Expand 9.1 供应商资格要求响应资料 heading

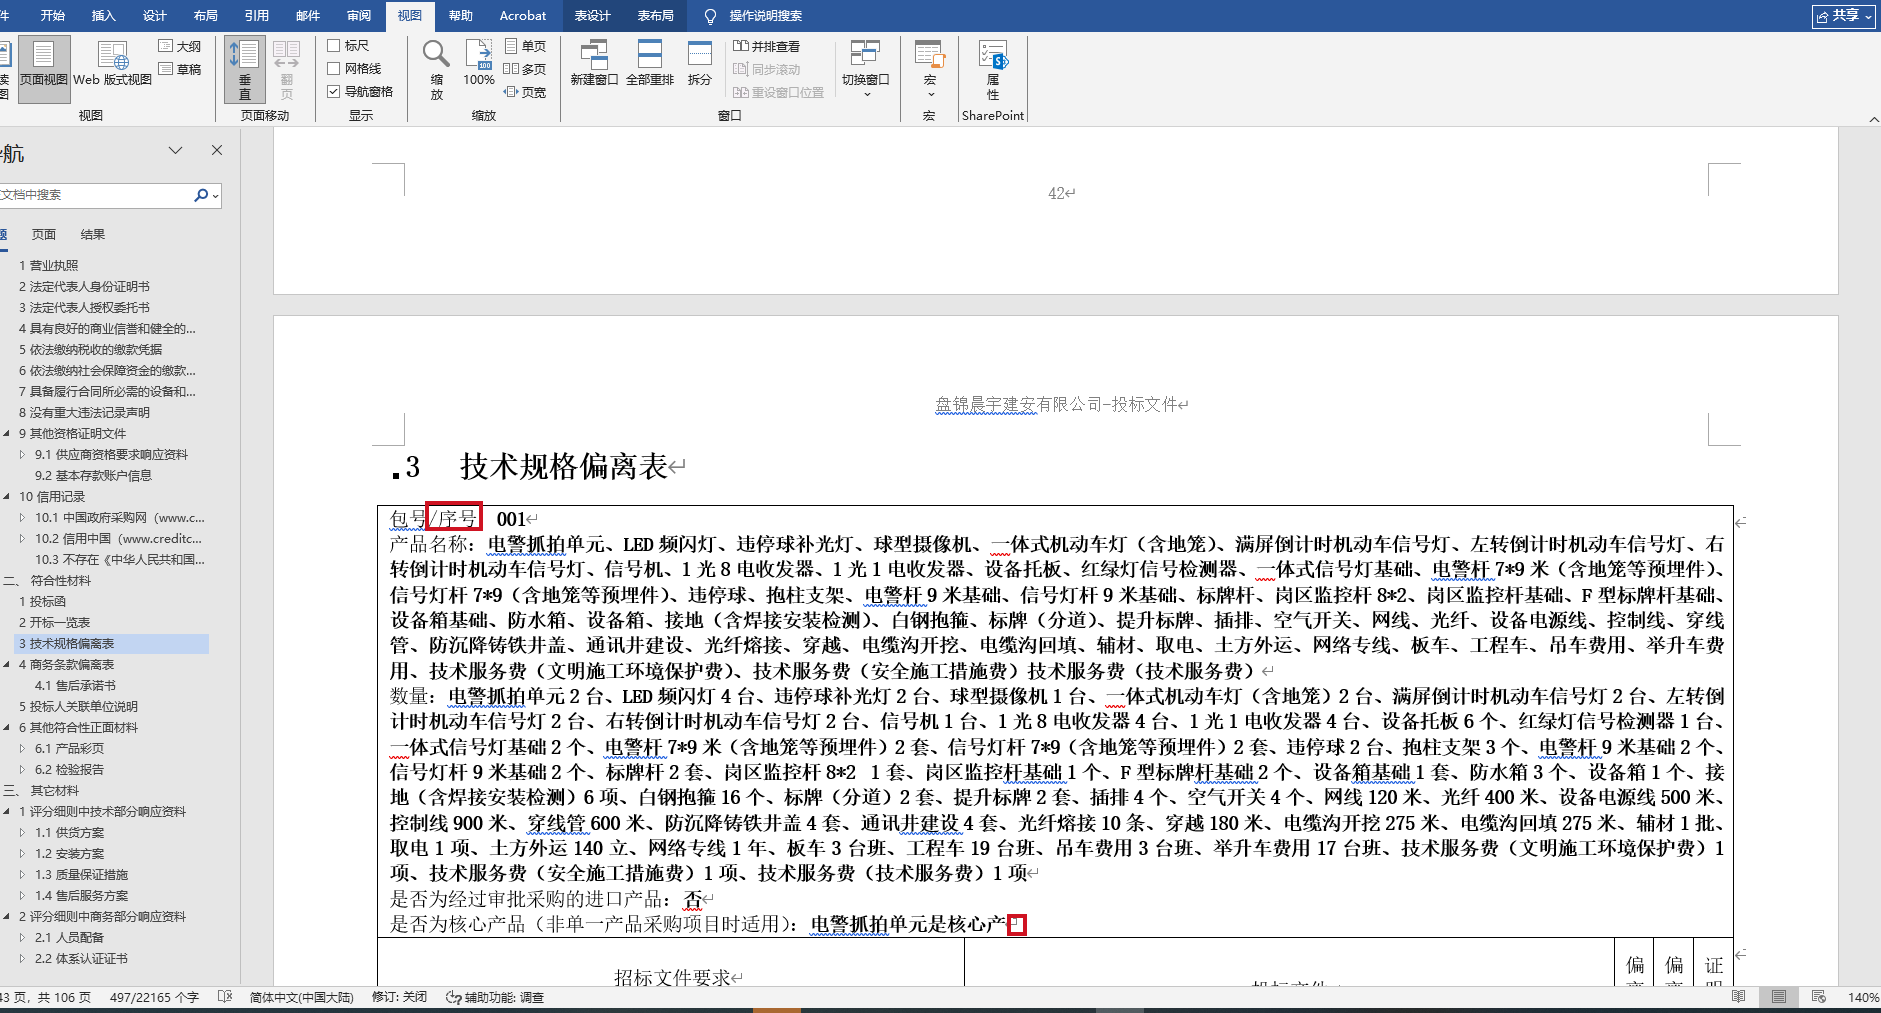23,455
